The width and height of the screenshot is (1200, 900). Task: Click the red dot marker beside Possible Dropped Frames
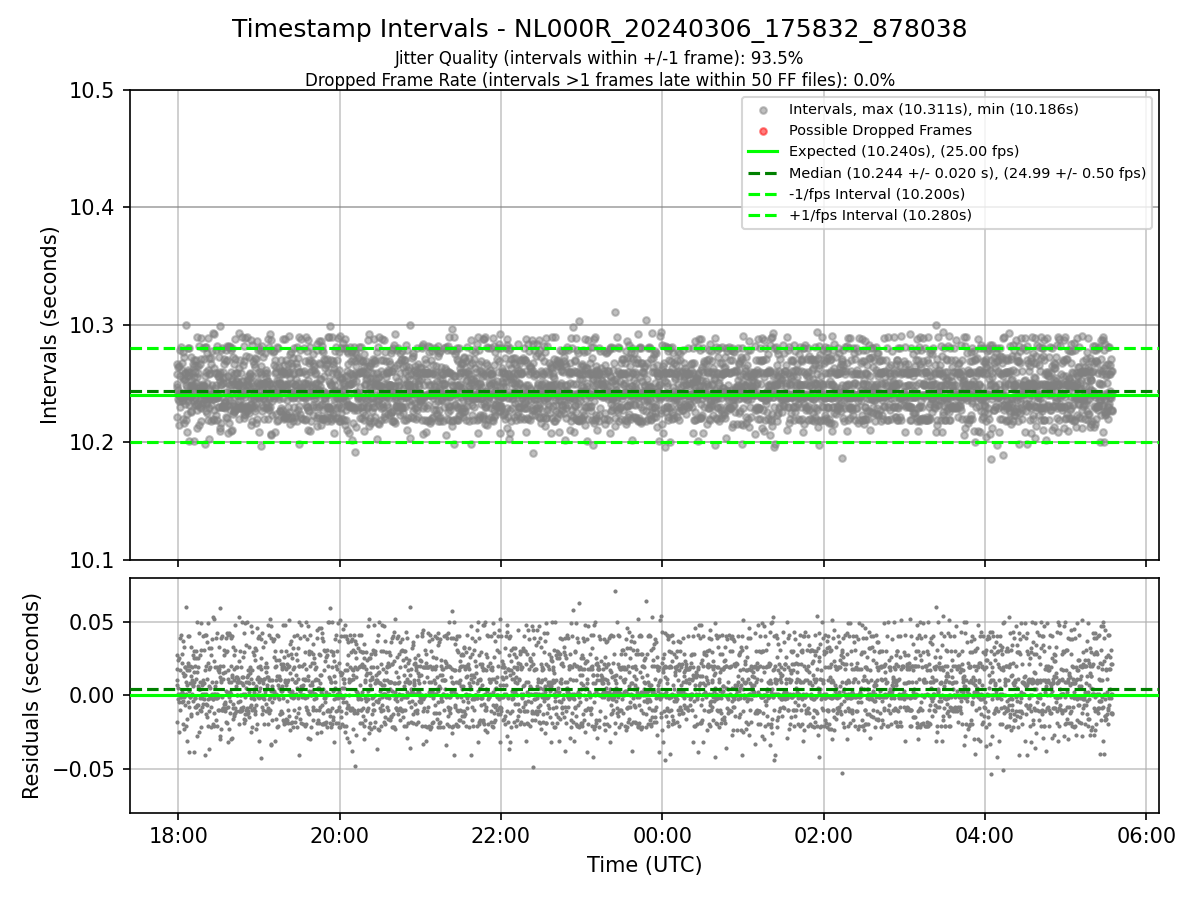(x=763, y=131)
